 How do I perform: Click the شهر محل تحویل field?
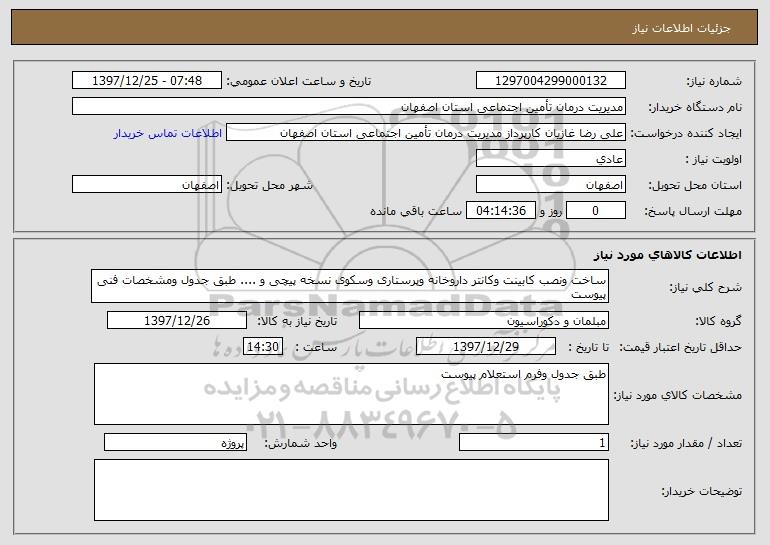pyautogui.click(x=147, y=185)
